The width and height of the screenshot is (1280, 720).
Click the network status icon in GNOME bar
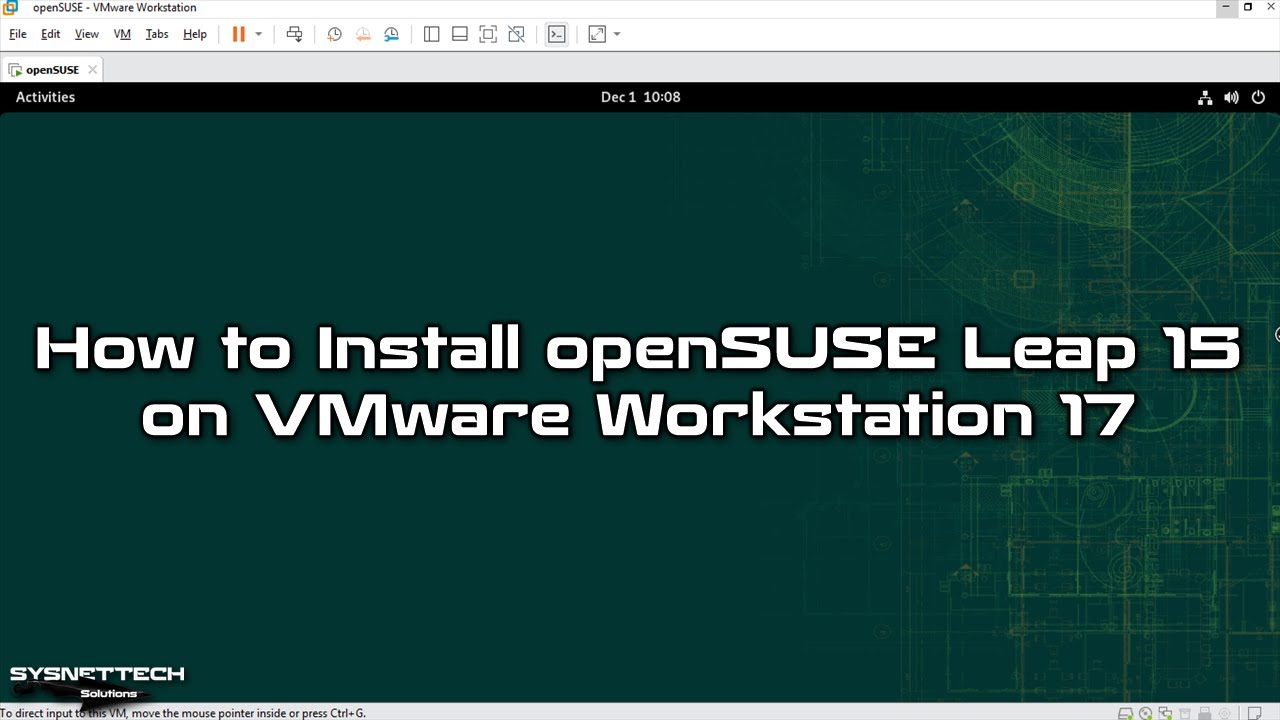coord(1205,97)
